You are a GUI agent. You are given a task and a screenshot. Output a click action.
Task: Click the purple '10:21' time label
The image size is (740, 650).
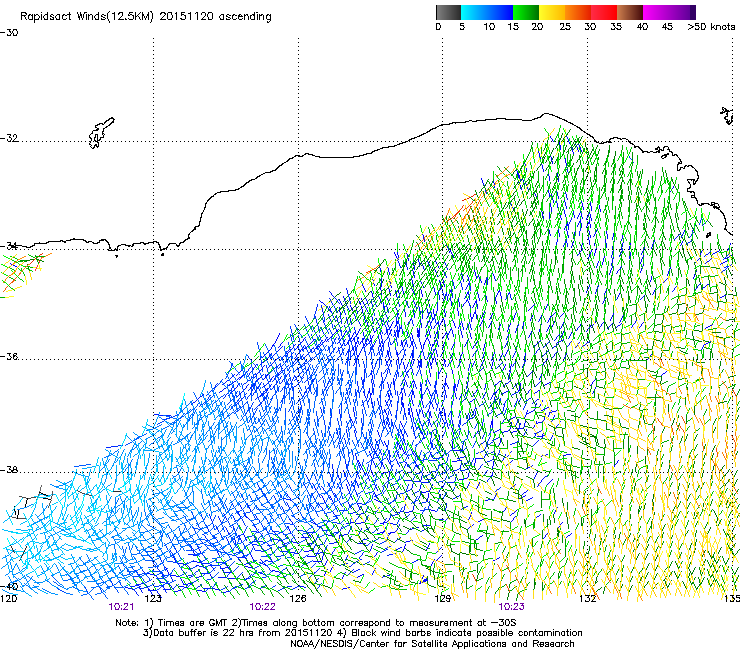[121, 607]
